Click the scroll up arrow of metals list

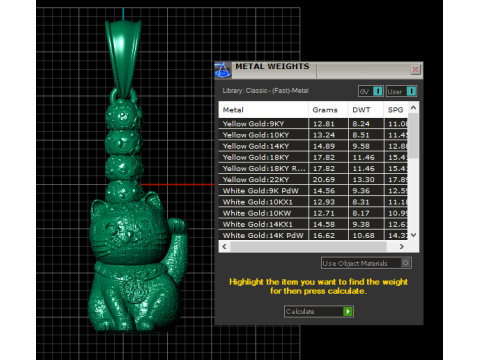coord(413,107)
